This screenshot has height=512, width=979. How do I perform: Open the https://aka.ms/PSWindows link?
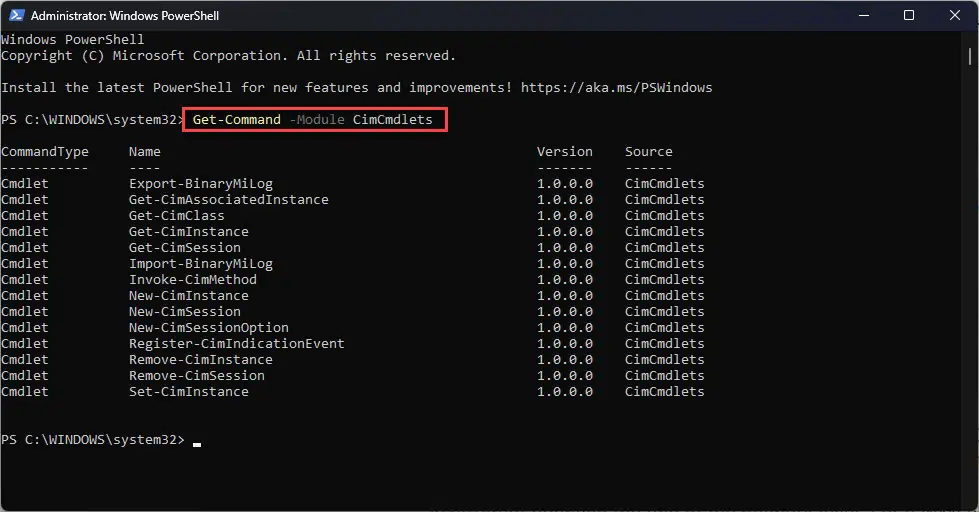[616, 87]
